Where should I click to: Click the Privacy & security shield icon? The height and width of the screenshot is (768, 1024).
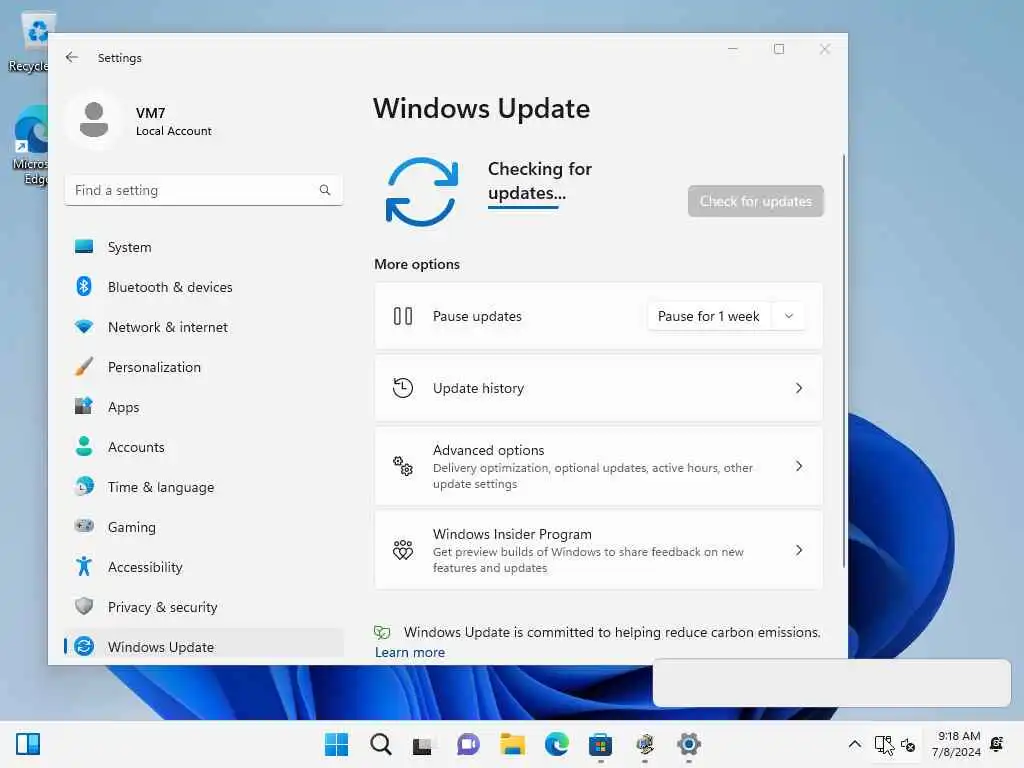(84, 606)
